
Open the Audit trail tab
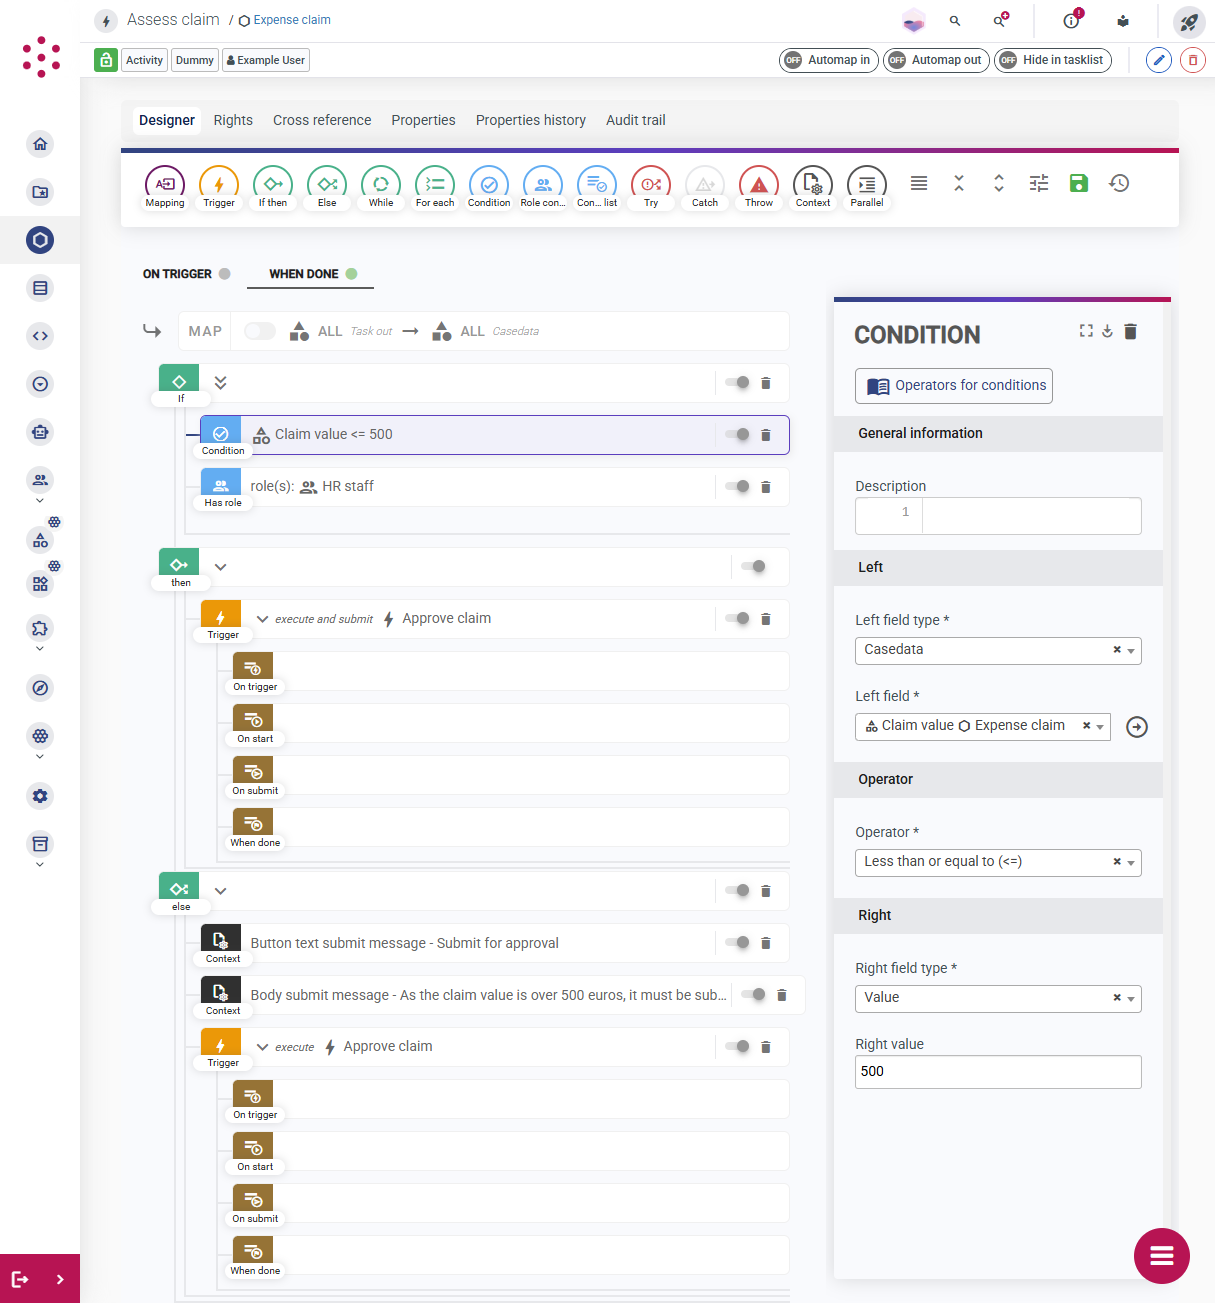point(636,120)
